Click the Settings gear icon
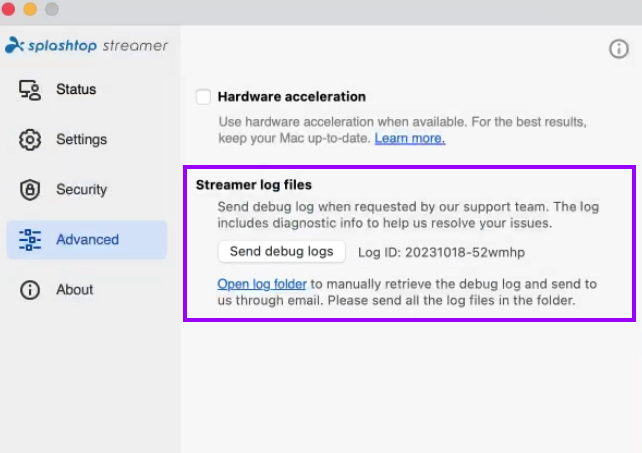Screen dimensions: 642x453 tap(30, 140)
